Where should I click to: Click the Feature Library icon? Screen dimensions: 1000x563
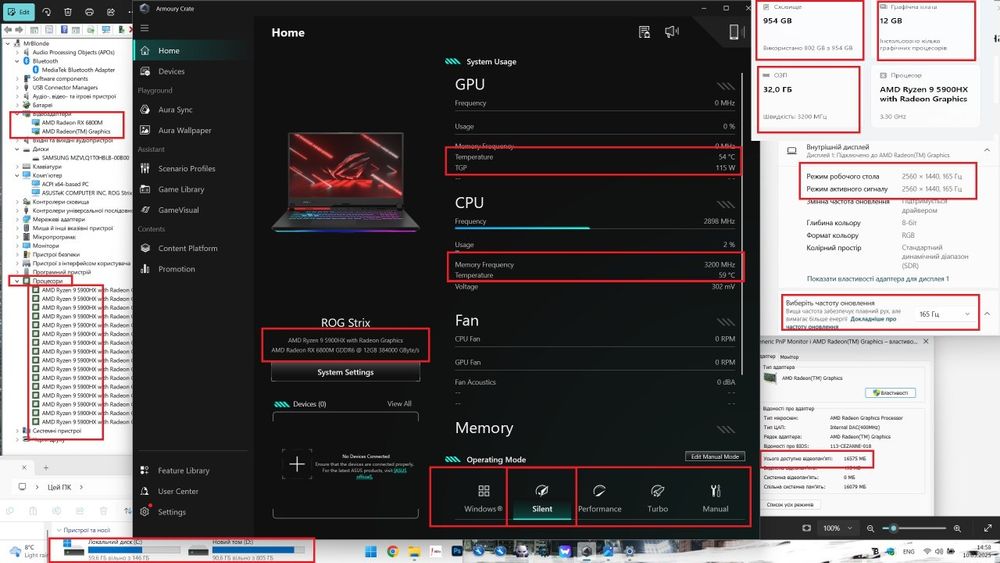145,471
